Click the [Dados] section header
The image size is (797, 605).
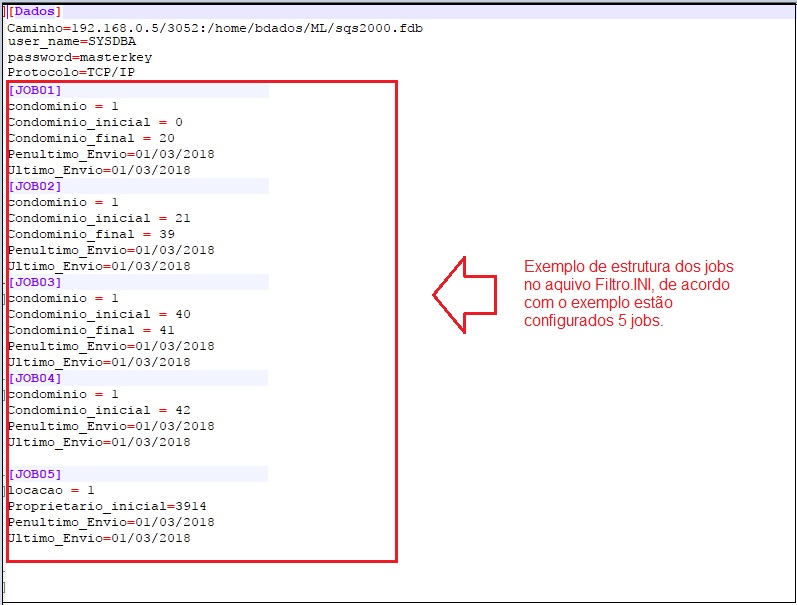(34, 12)
